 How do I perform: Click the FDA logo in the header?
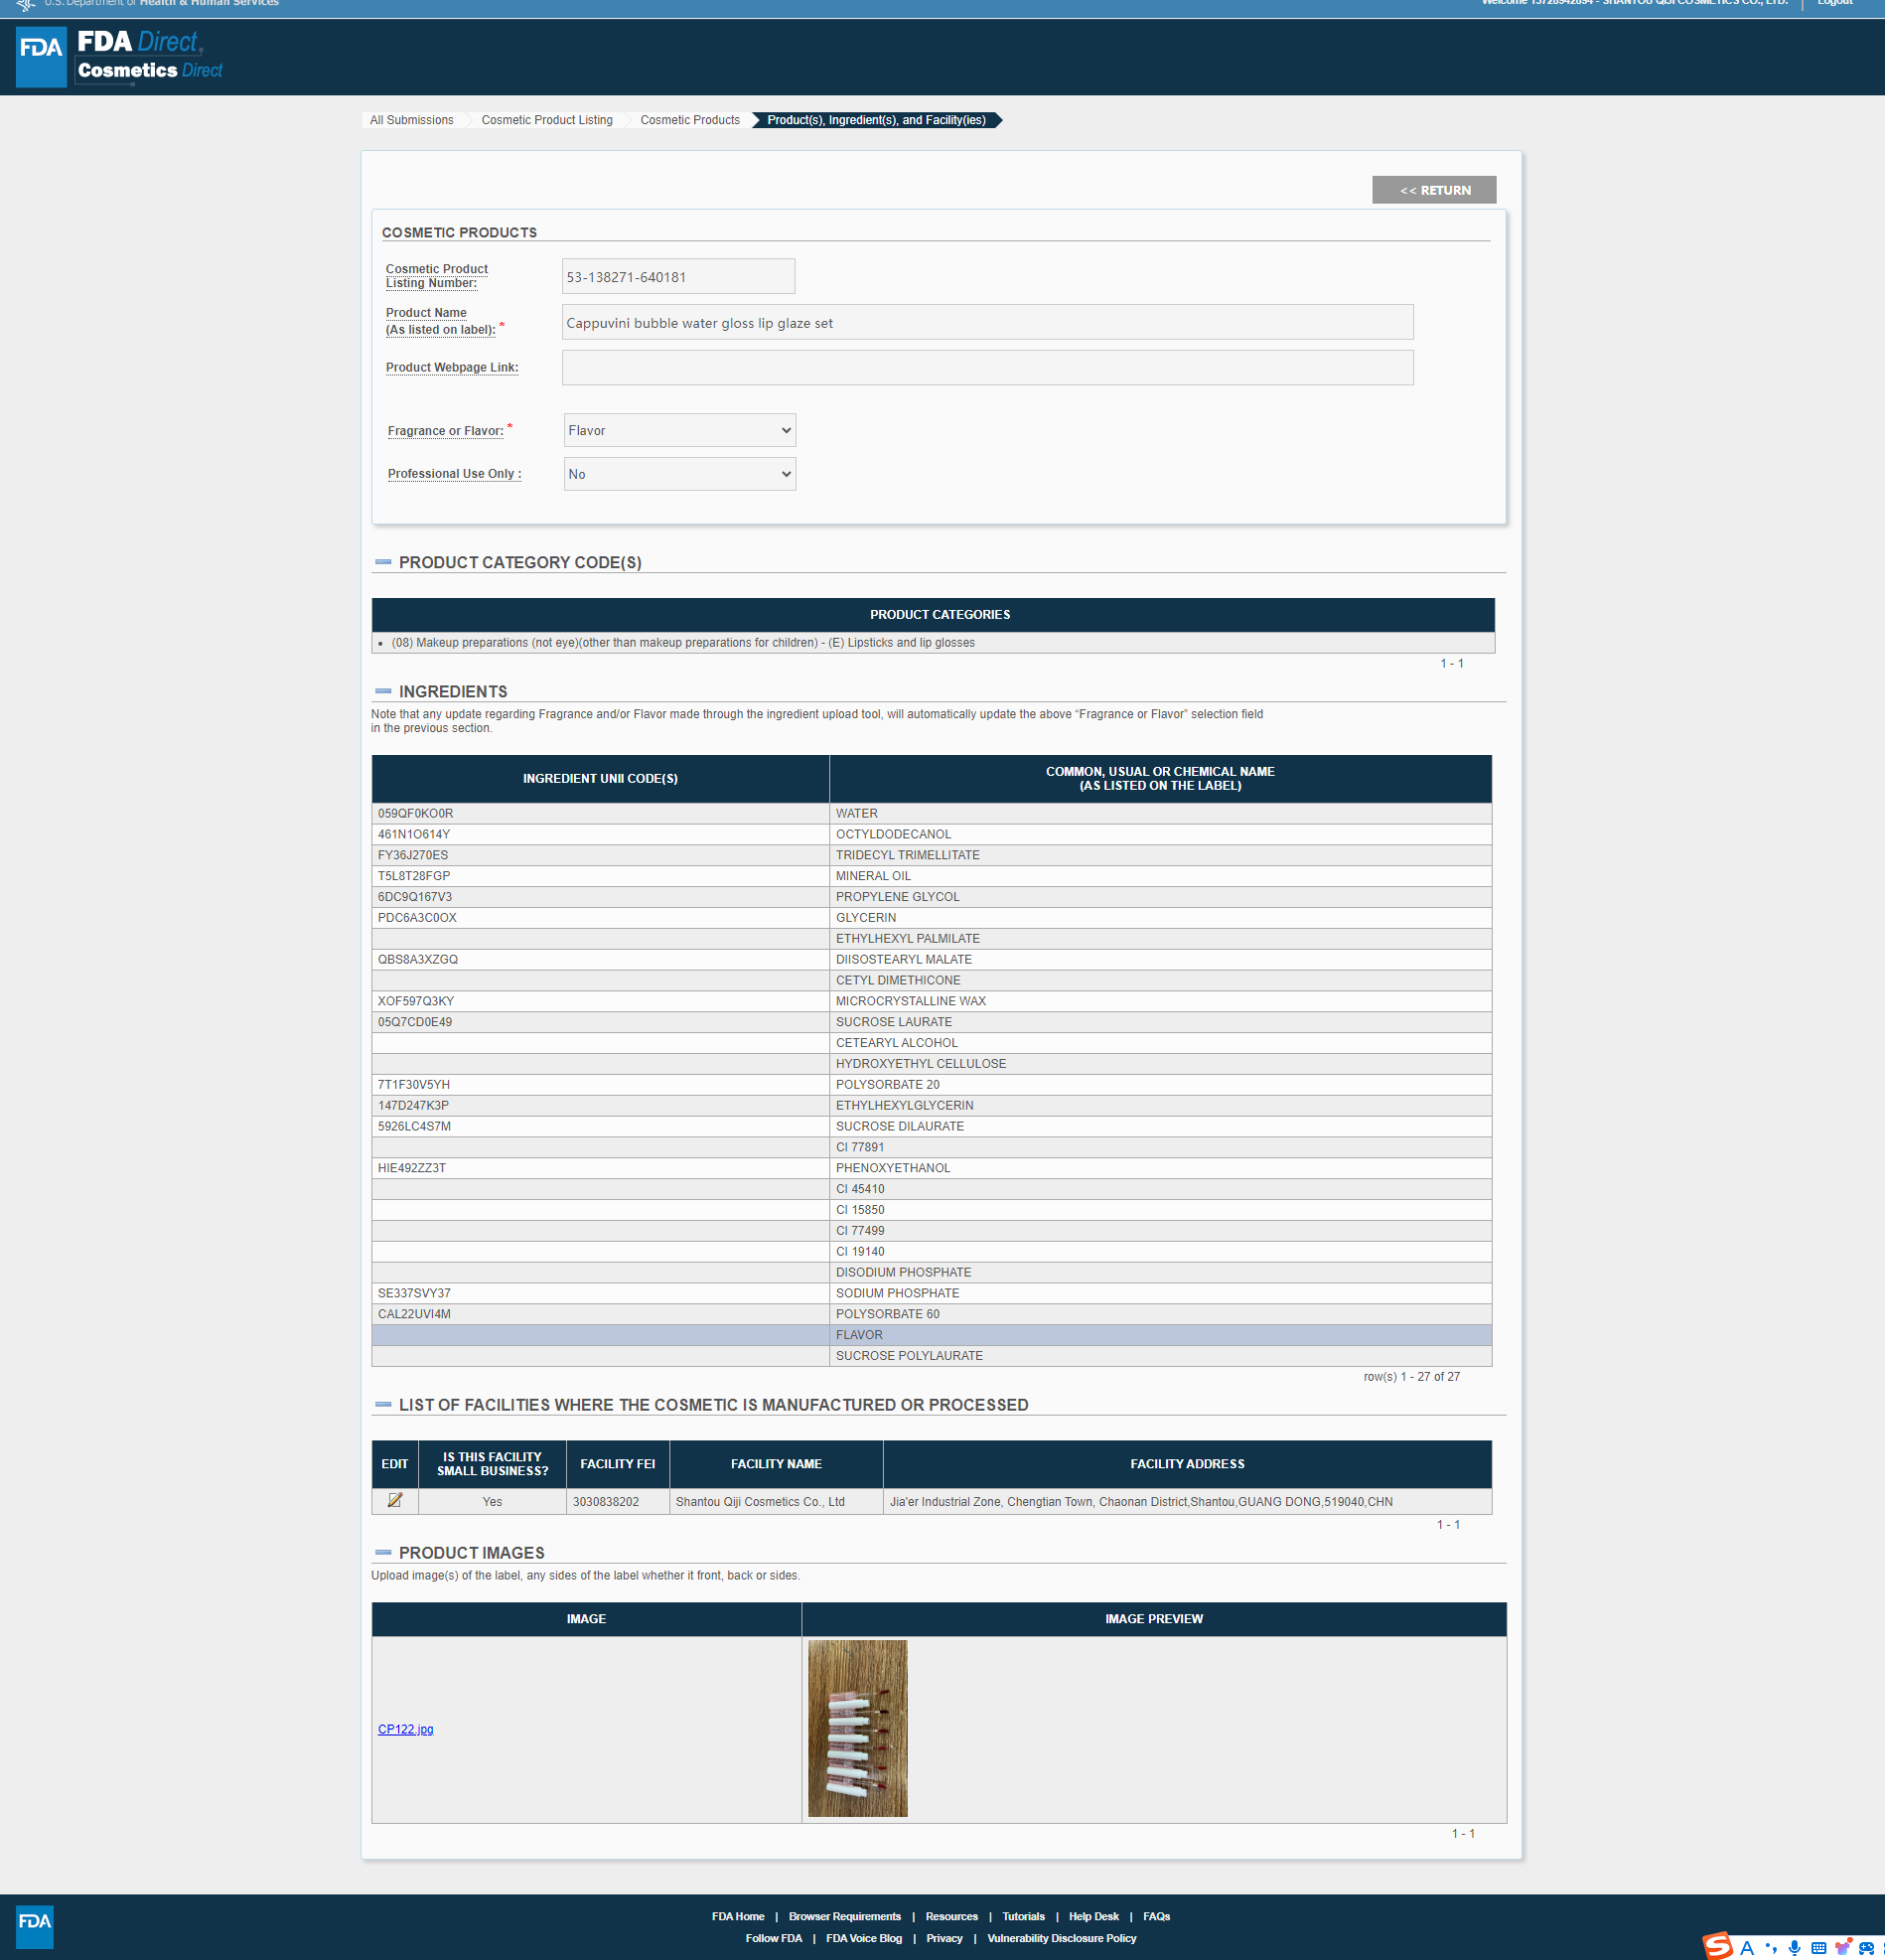[x=41, y=57]
